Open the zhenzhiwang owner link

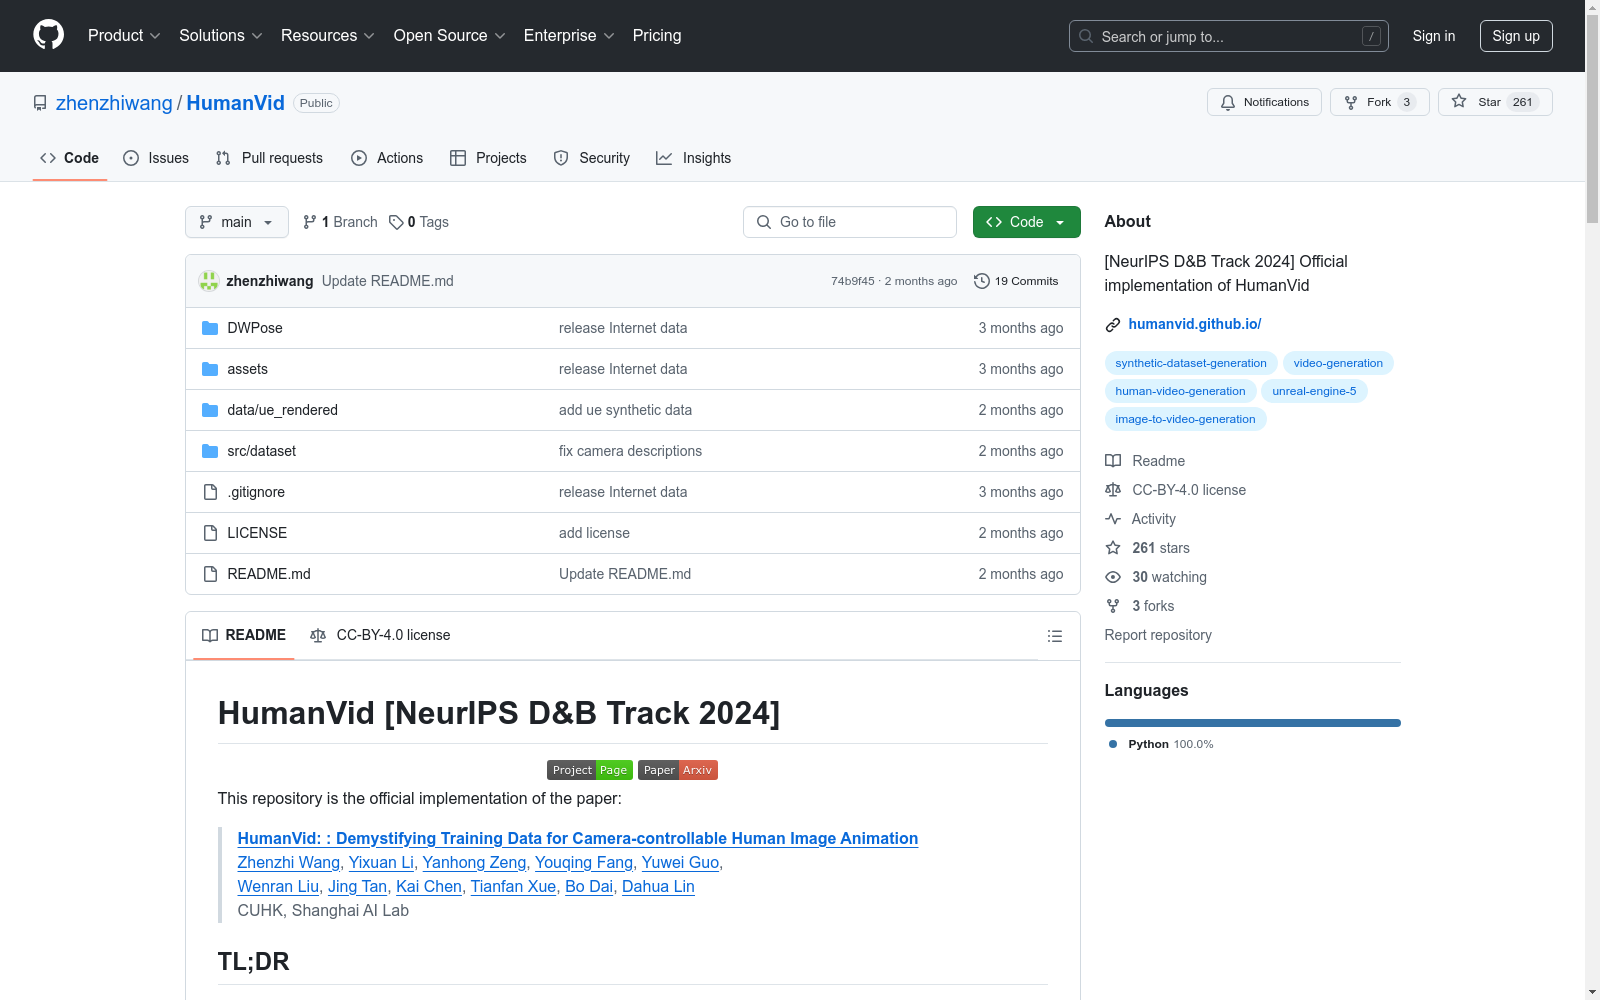[114, 103]
